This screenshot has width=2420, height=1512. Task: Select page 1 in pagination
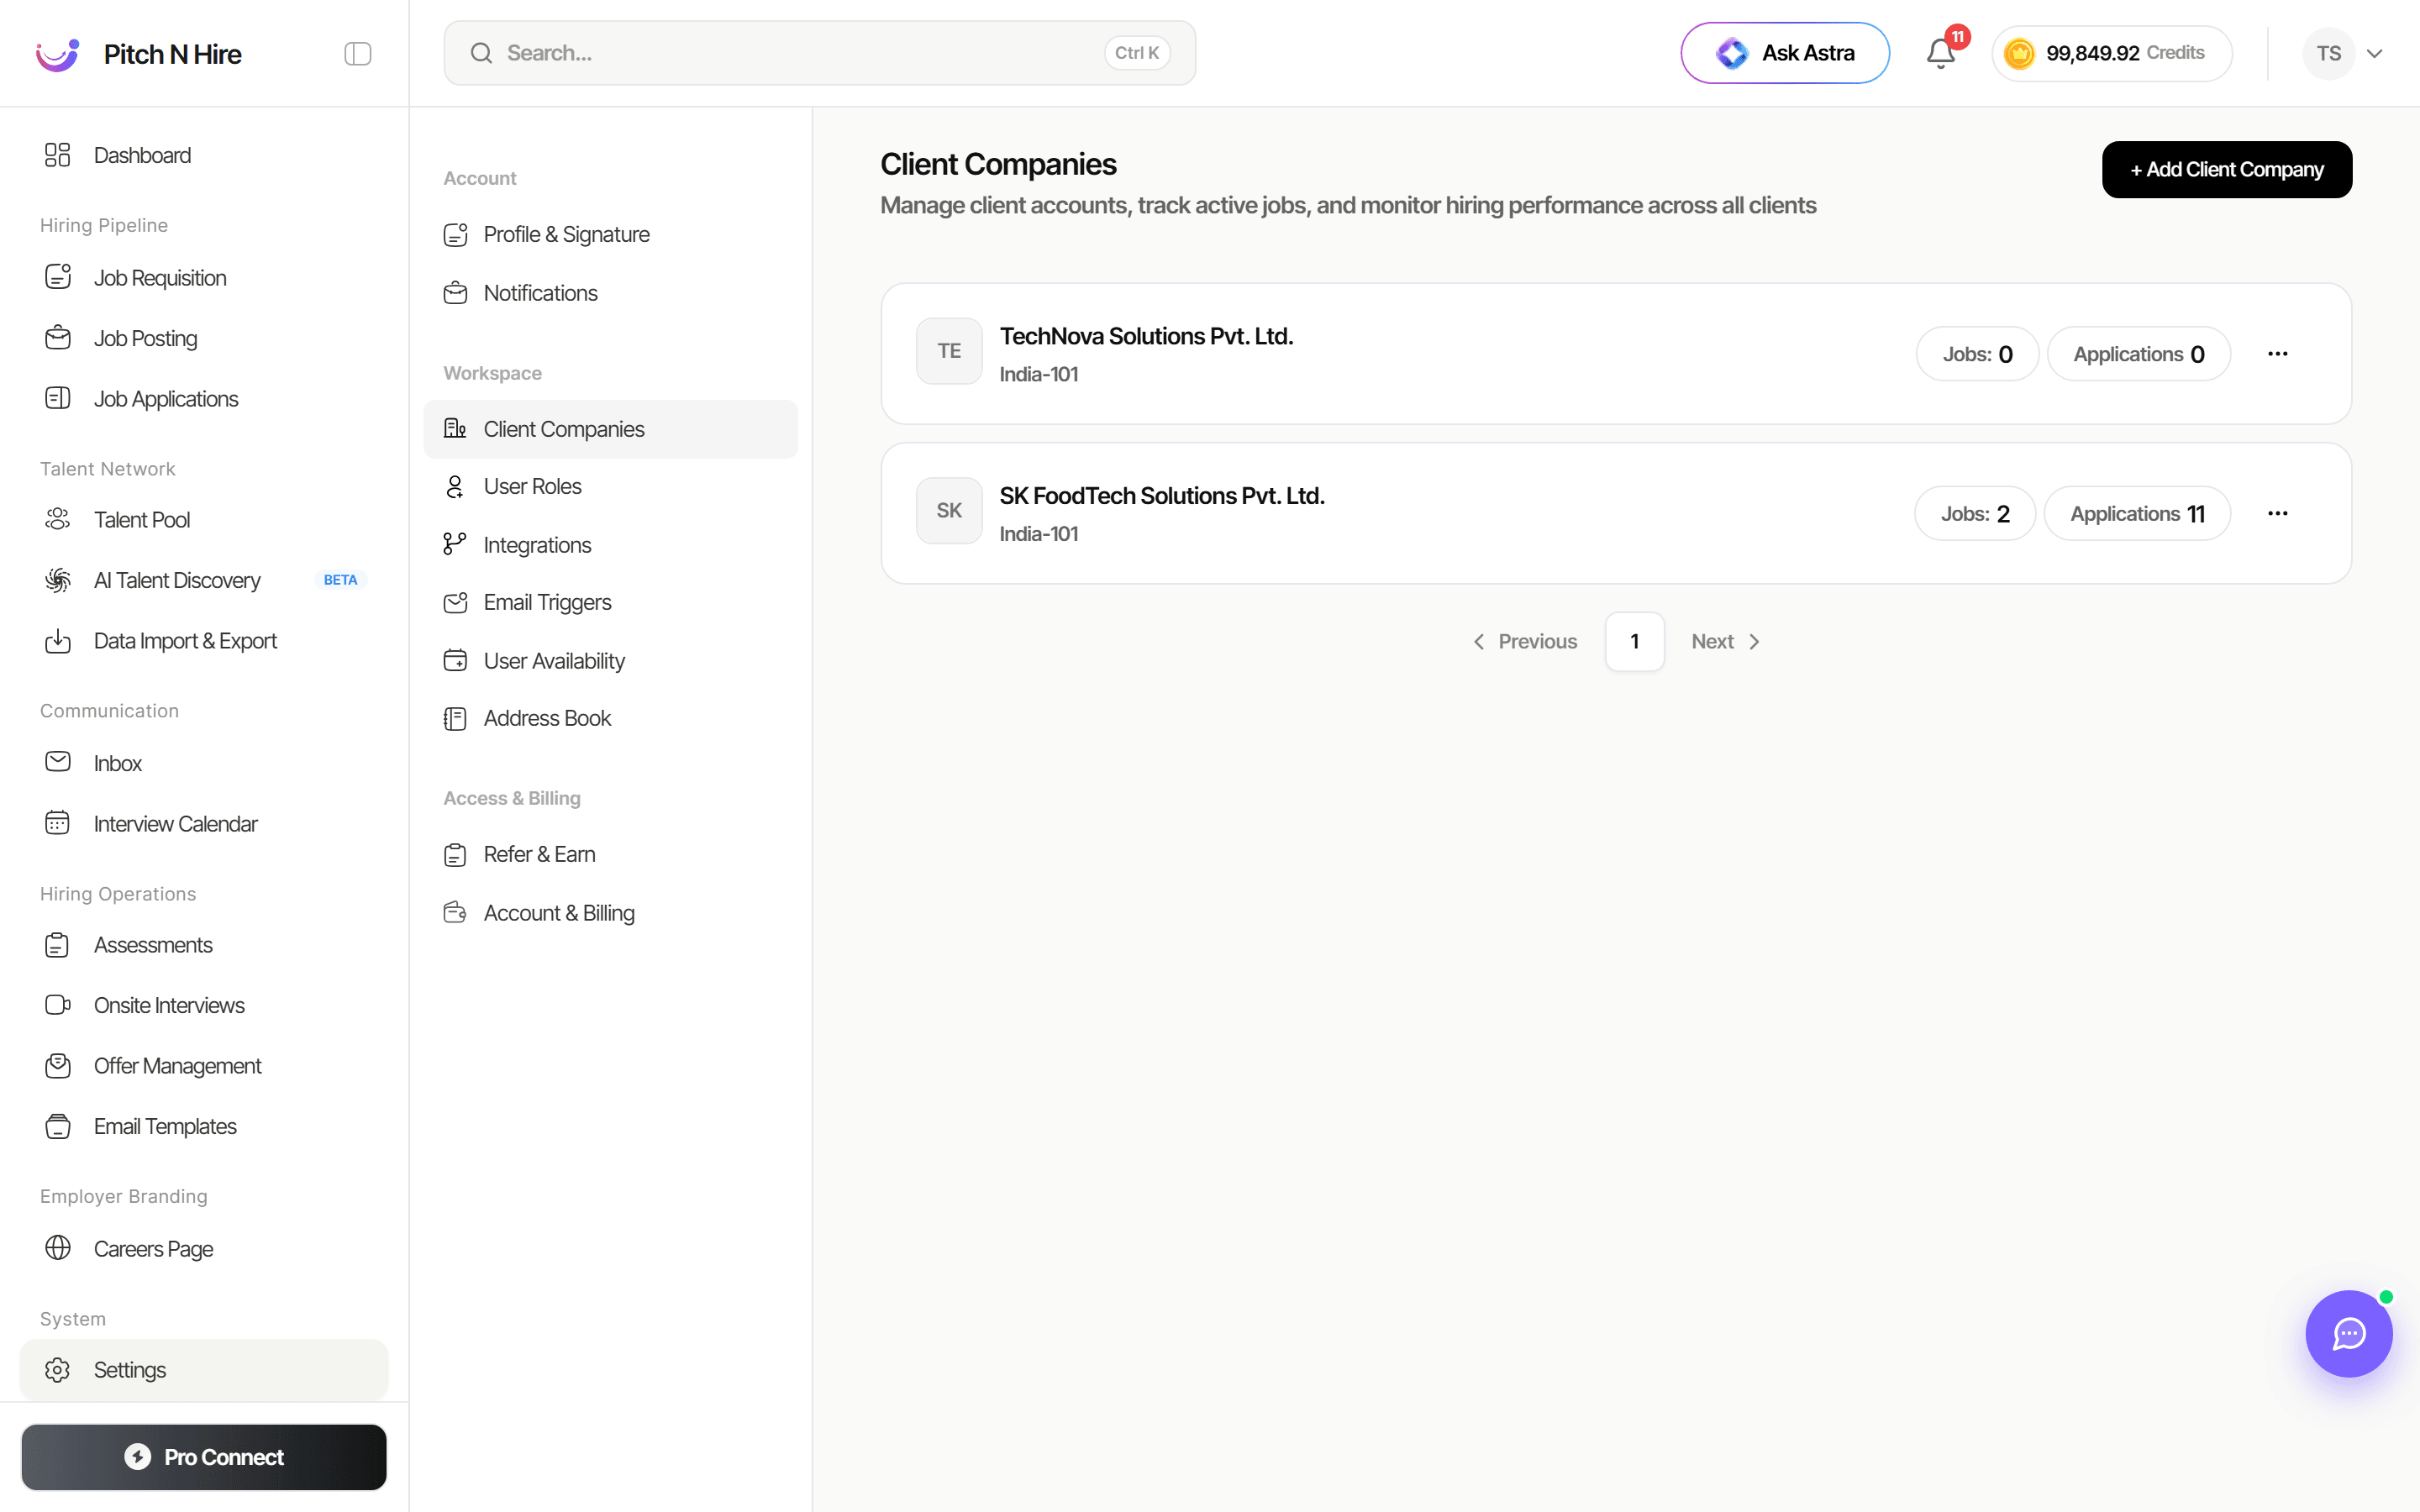tap(1635, 642)
